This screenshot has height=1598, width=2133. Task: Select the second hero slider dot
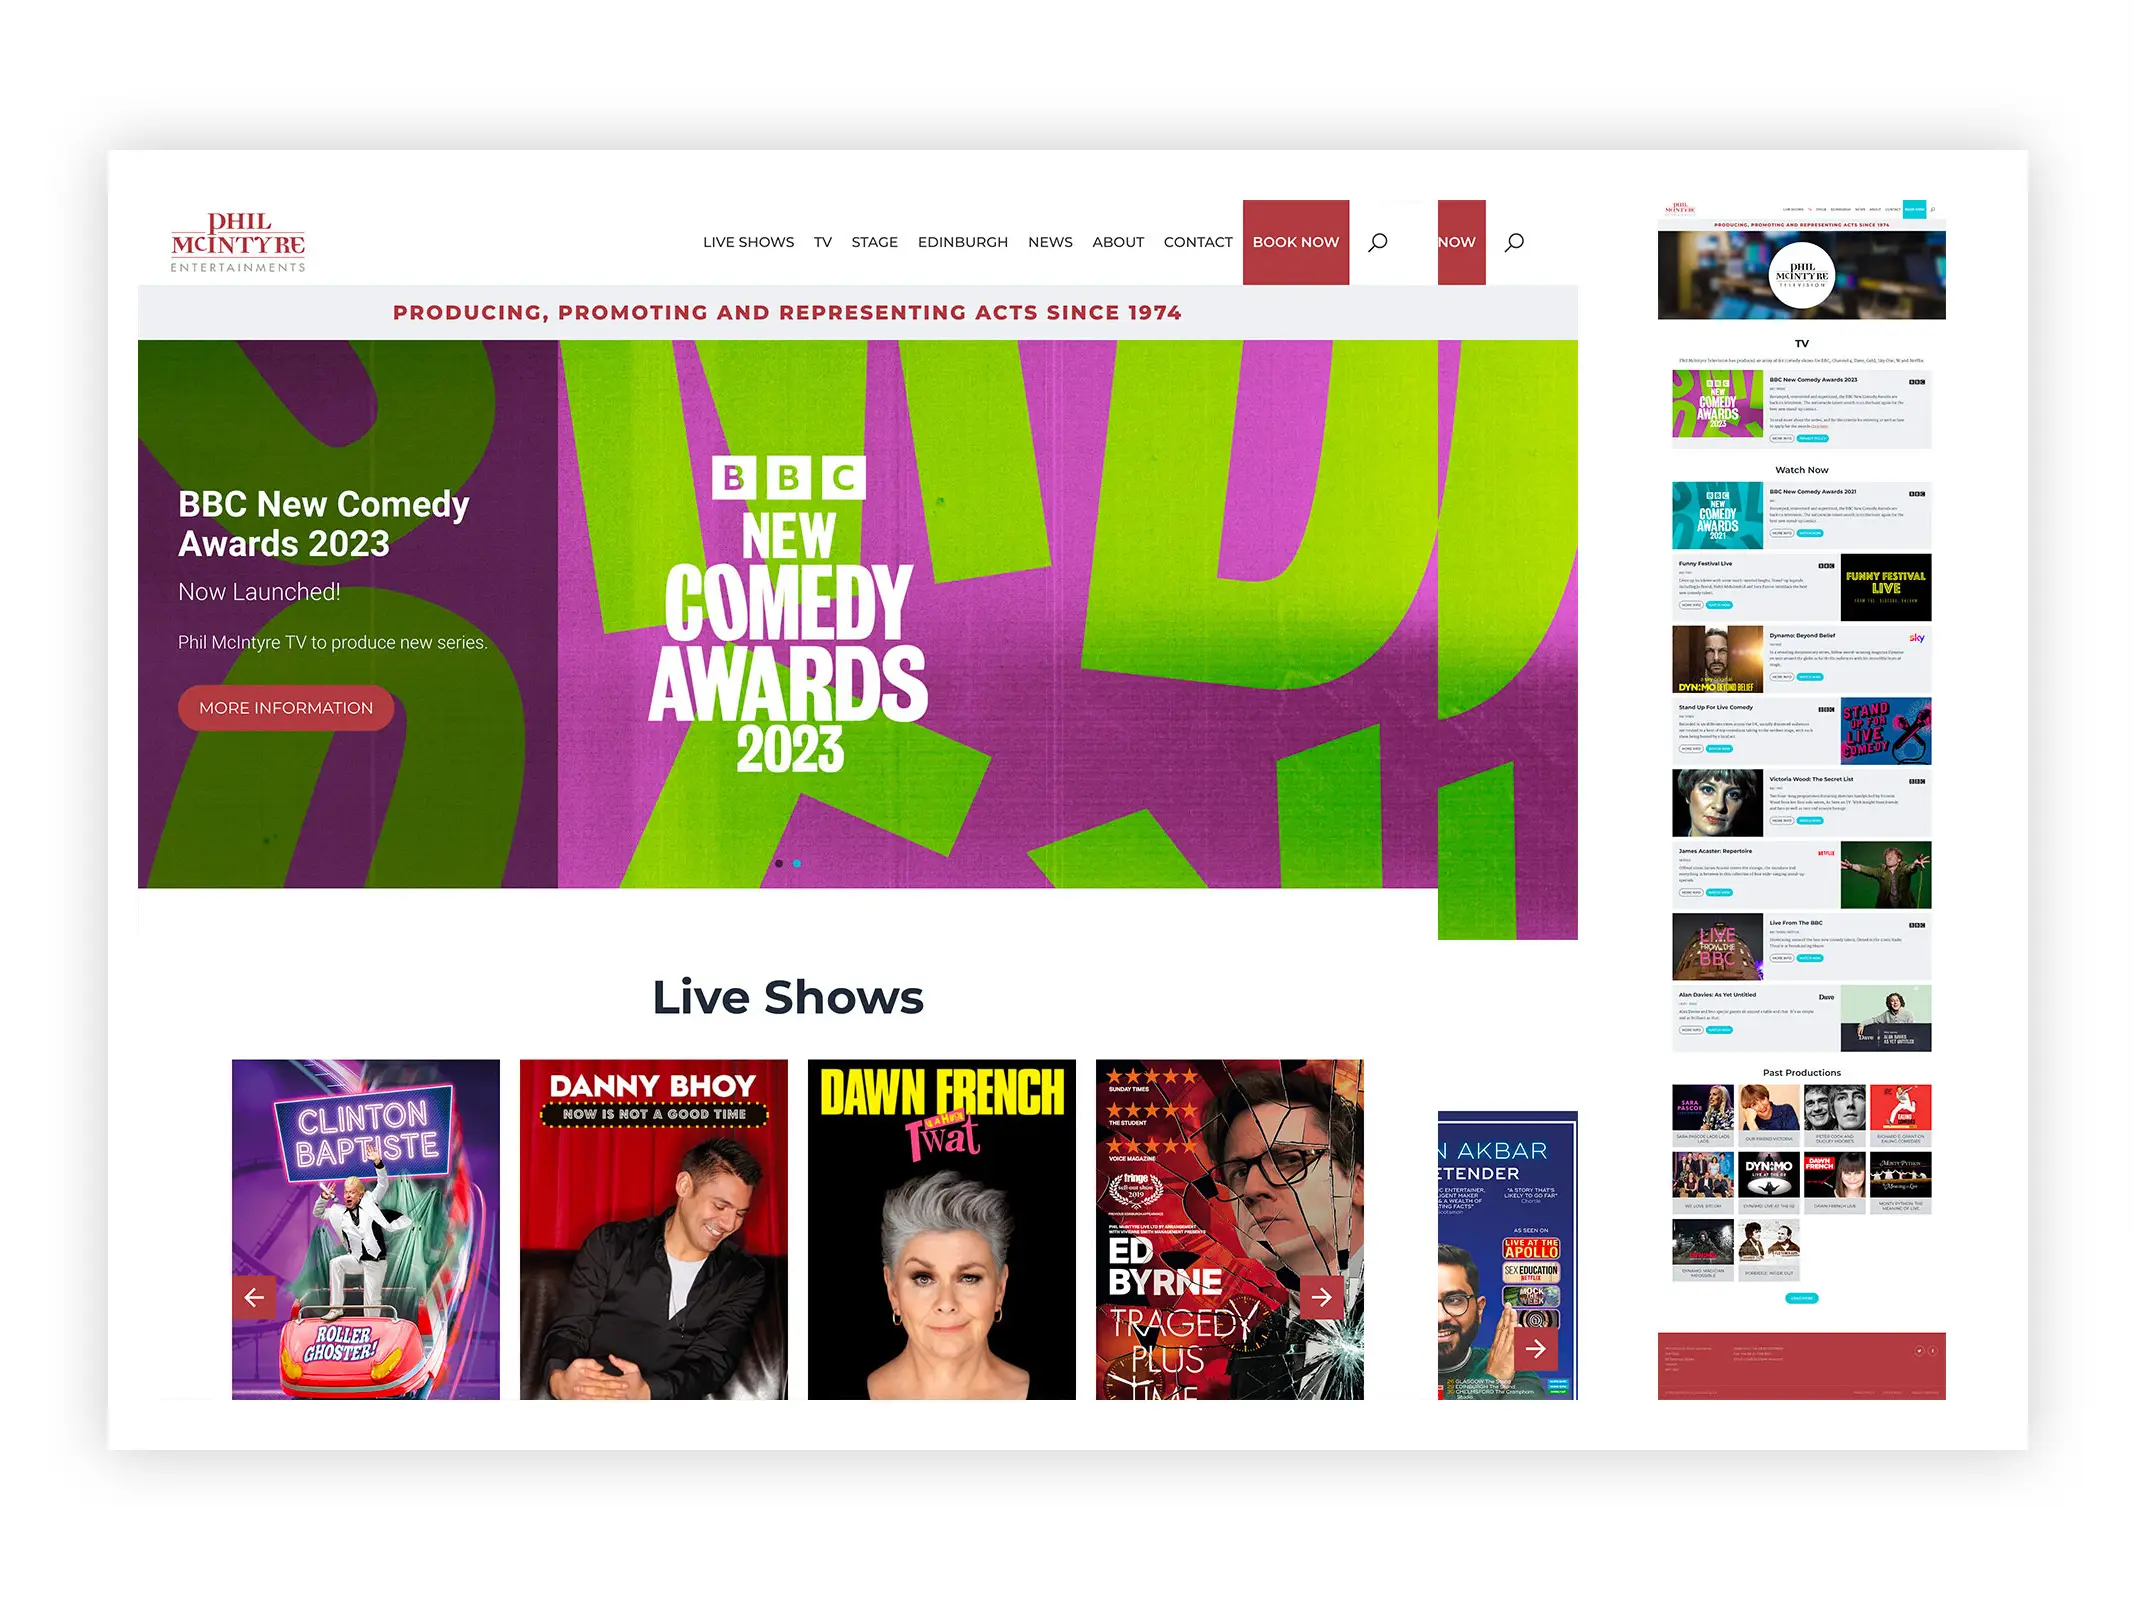click(x=797, y=863)
